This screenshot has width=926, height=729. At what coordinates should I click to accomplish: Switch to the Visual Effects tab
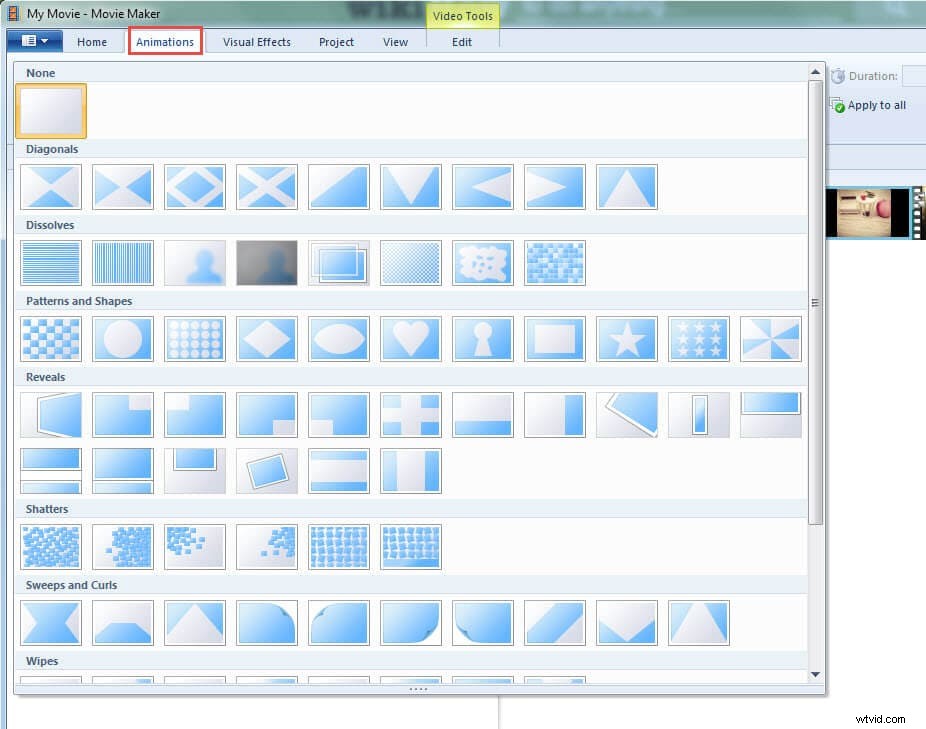[x=256, y=42]
